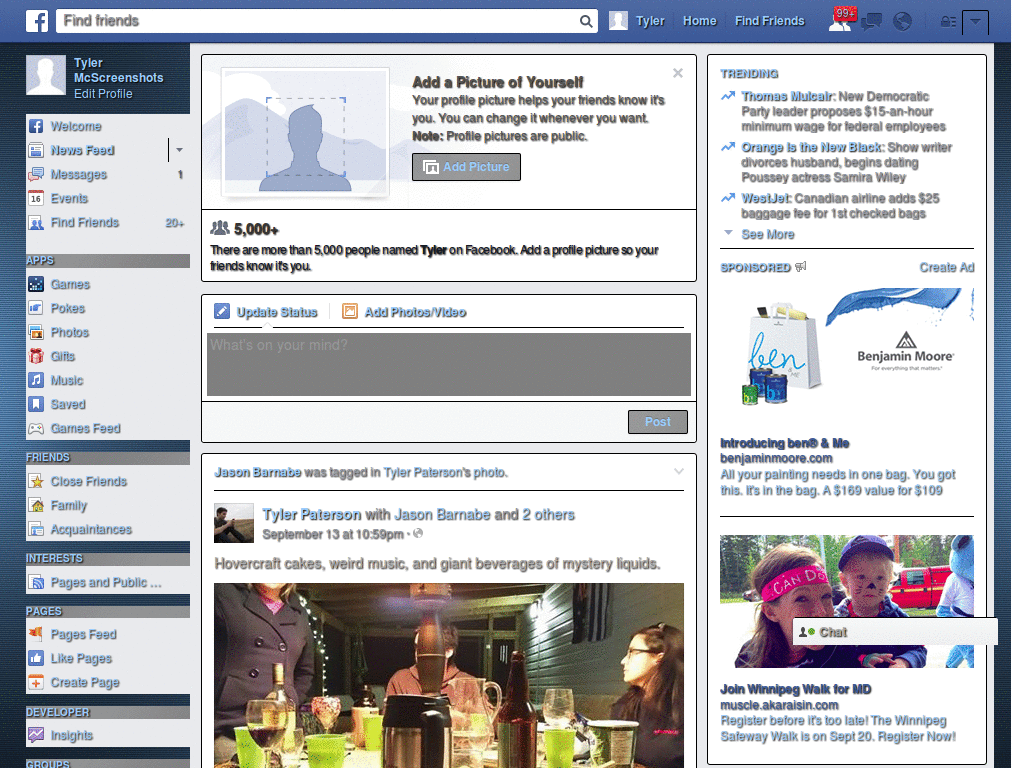Open the Benjamin Moore ad image
The image size is (1024, 768).
coord(846,349)
